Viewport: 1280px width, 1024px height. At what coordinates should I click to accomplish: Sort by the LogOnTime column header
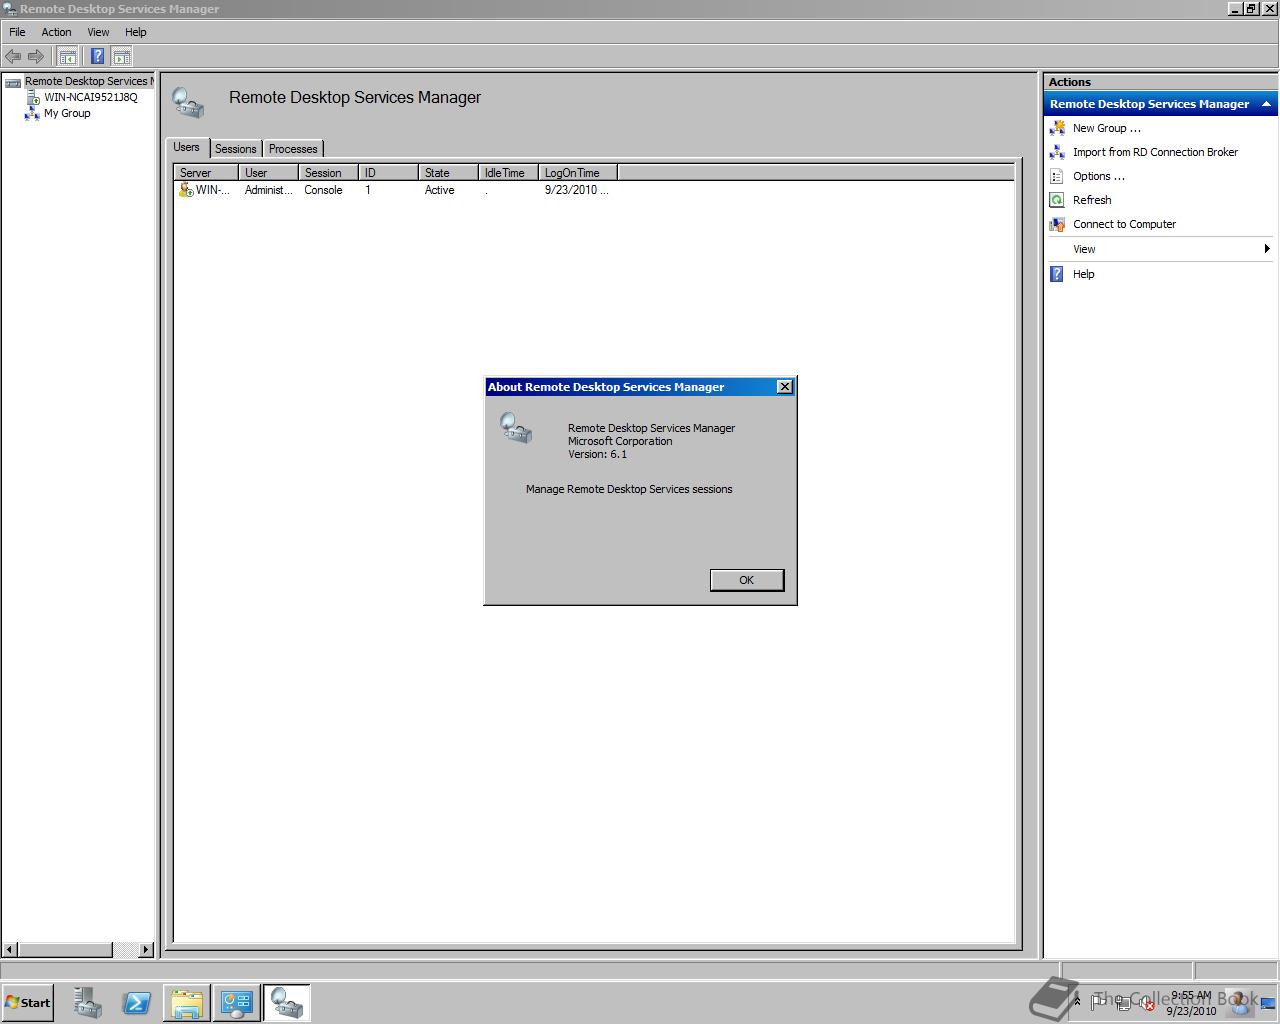coord(577,173)
